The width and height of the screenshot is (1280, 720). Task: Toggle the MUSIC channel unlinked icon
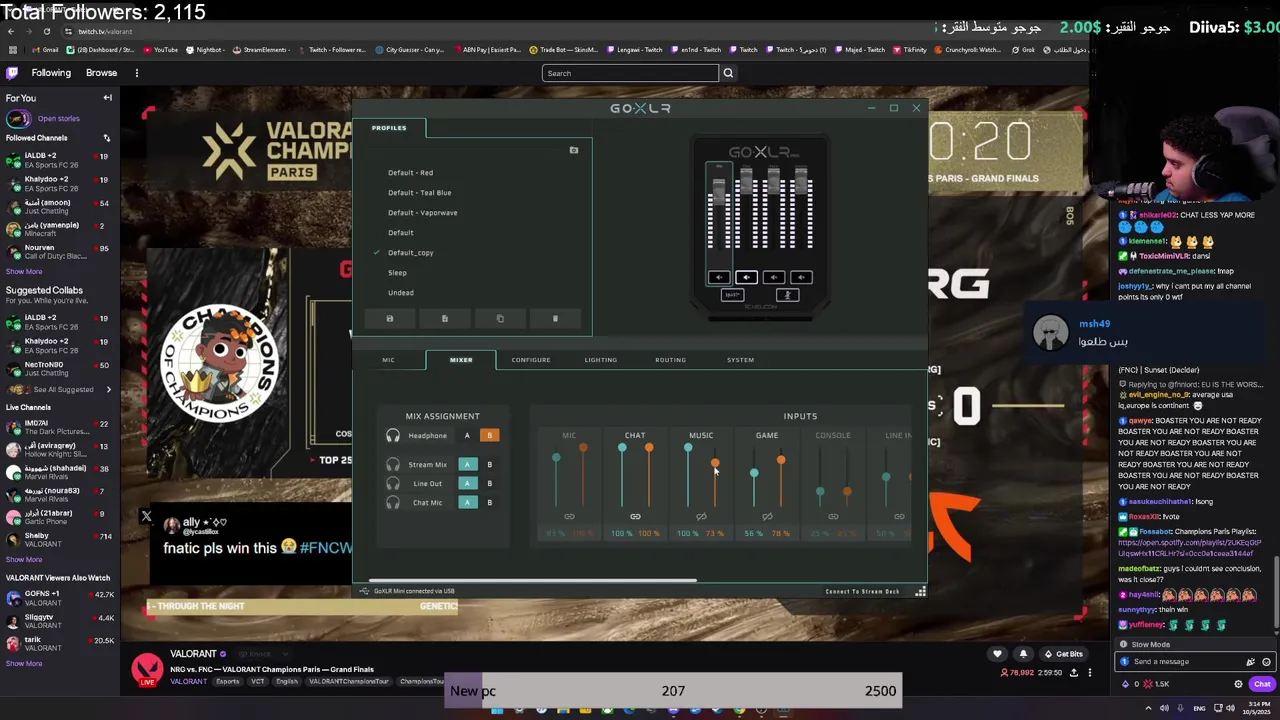[x=701, y=517]
